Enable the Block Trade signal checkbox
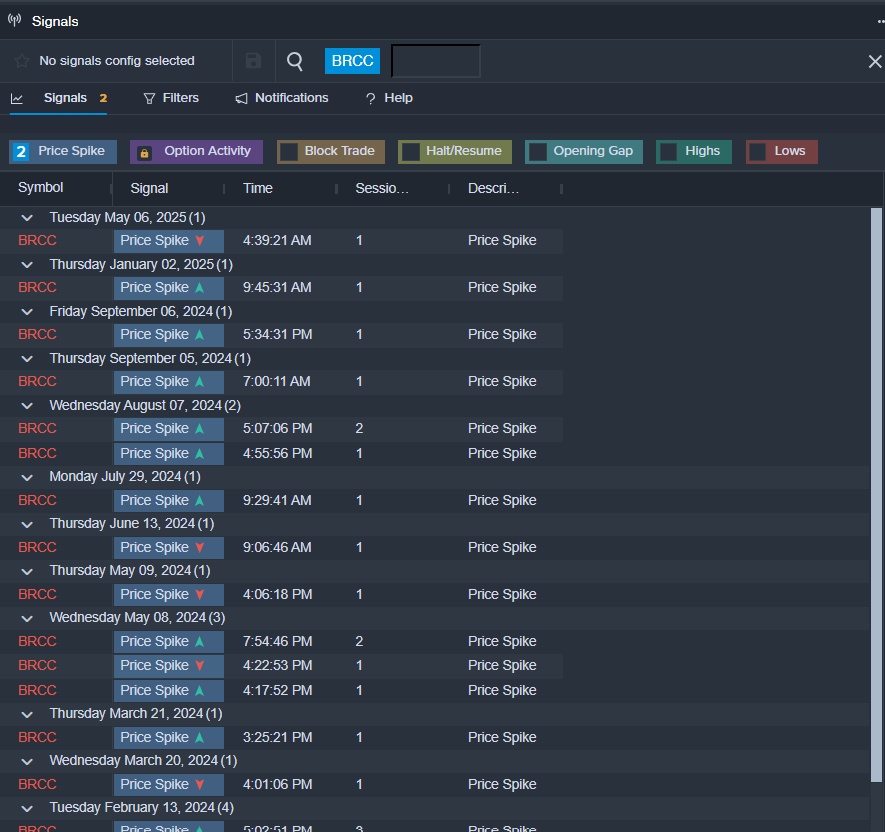This screenshot has width=885, height=832. [x=289, y=152]
